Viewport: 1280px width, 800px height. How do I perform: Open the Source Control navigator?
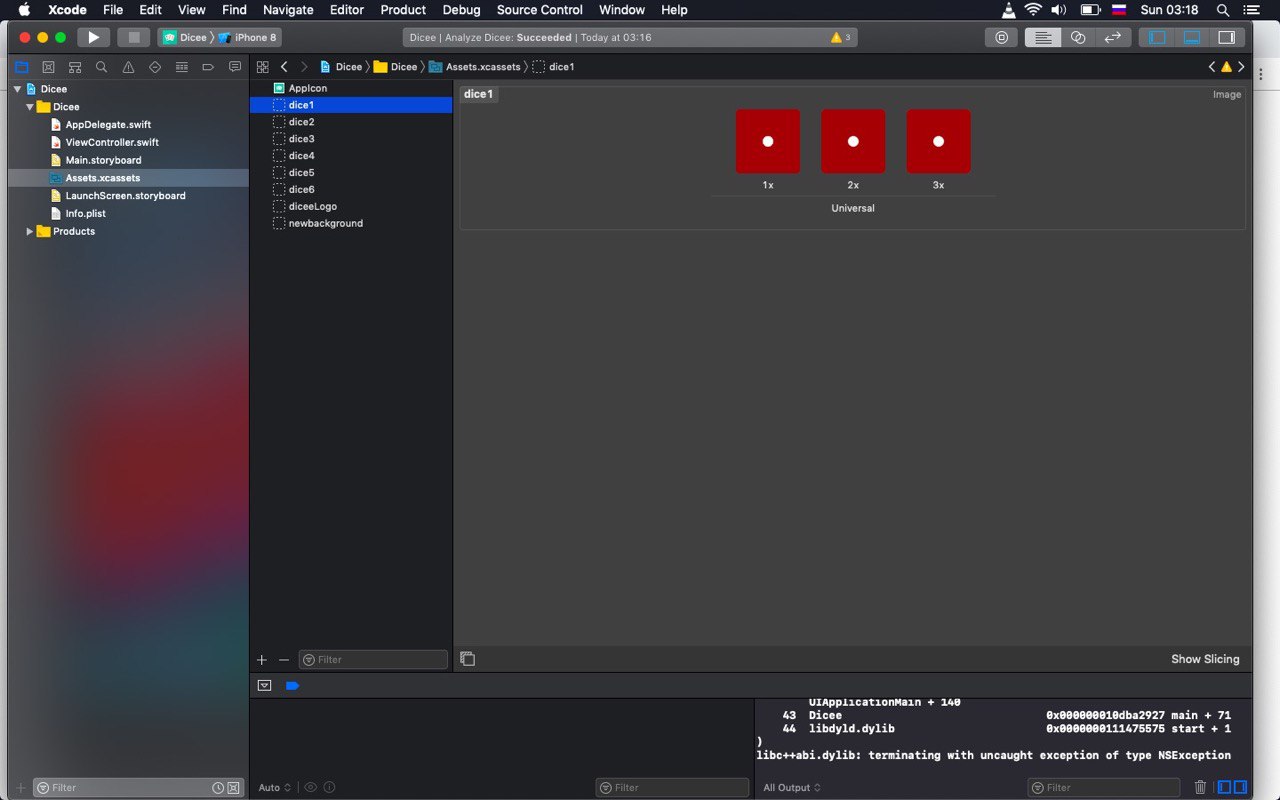[x=48, y=67]
